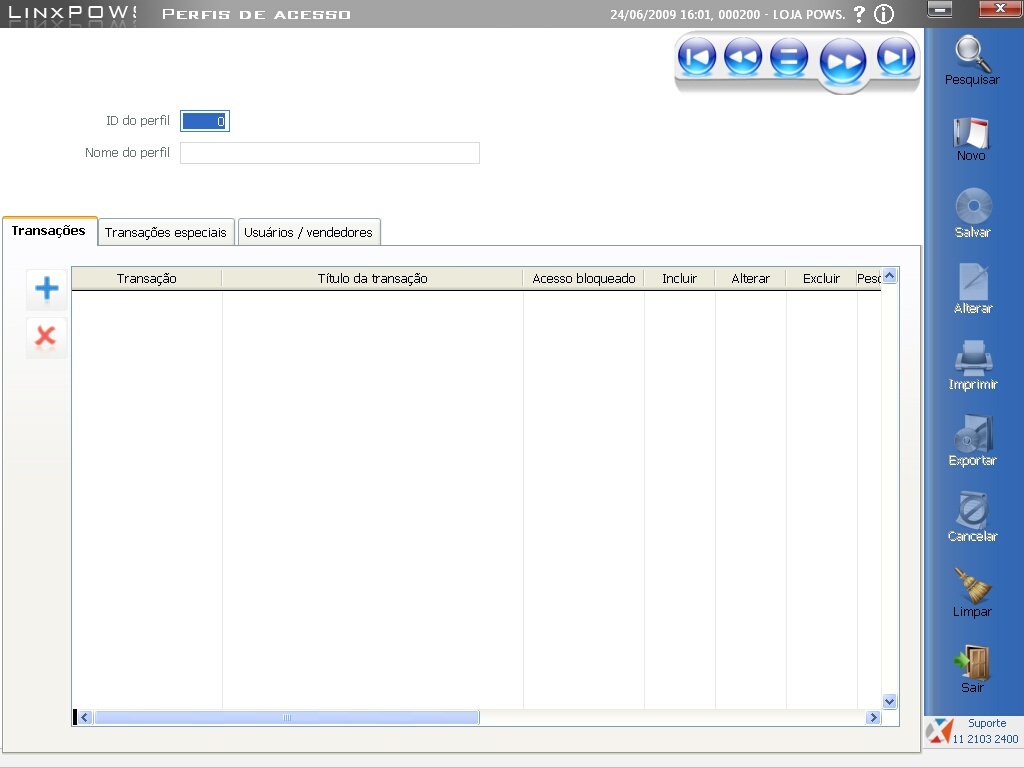The height and width of the screenshot is (768, 1024).
Task: Focus the ID do perfil field
Action: tap(205, 121)
